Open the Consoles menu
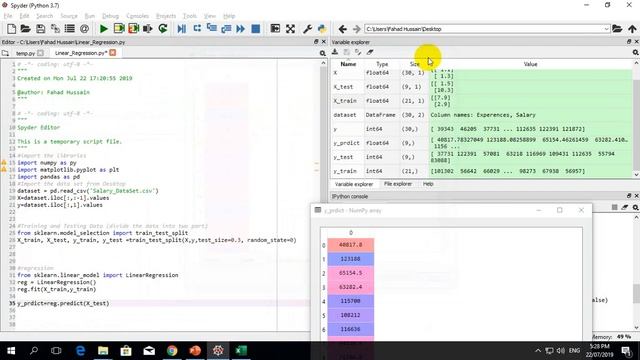The width and height of the screenshot is (640, 360). coord(138,16)
